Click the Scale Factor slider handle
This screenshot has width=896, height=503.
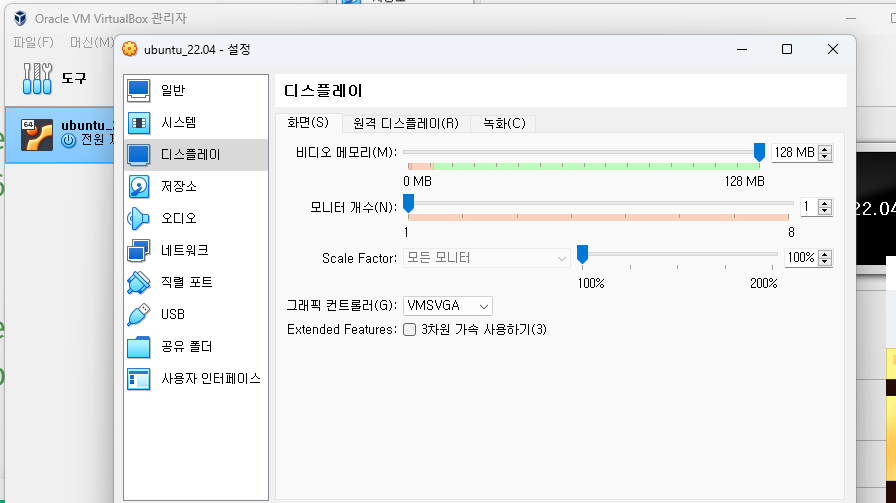point(582,254)
